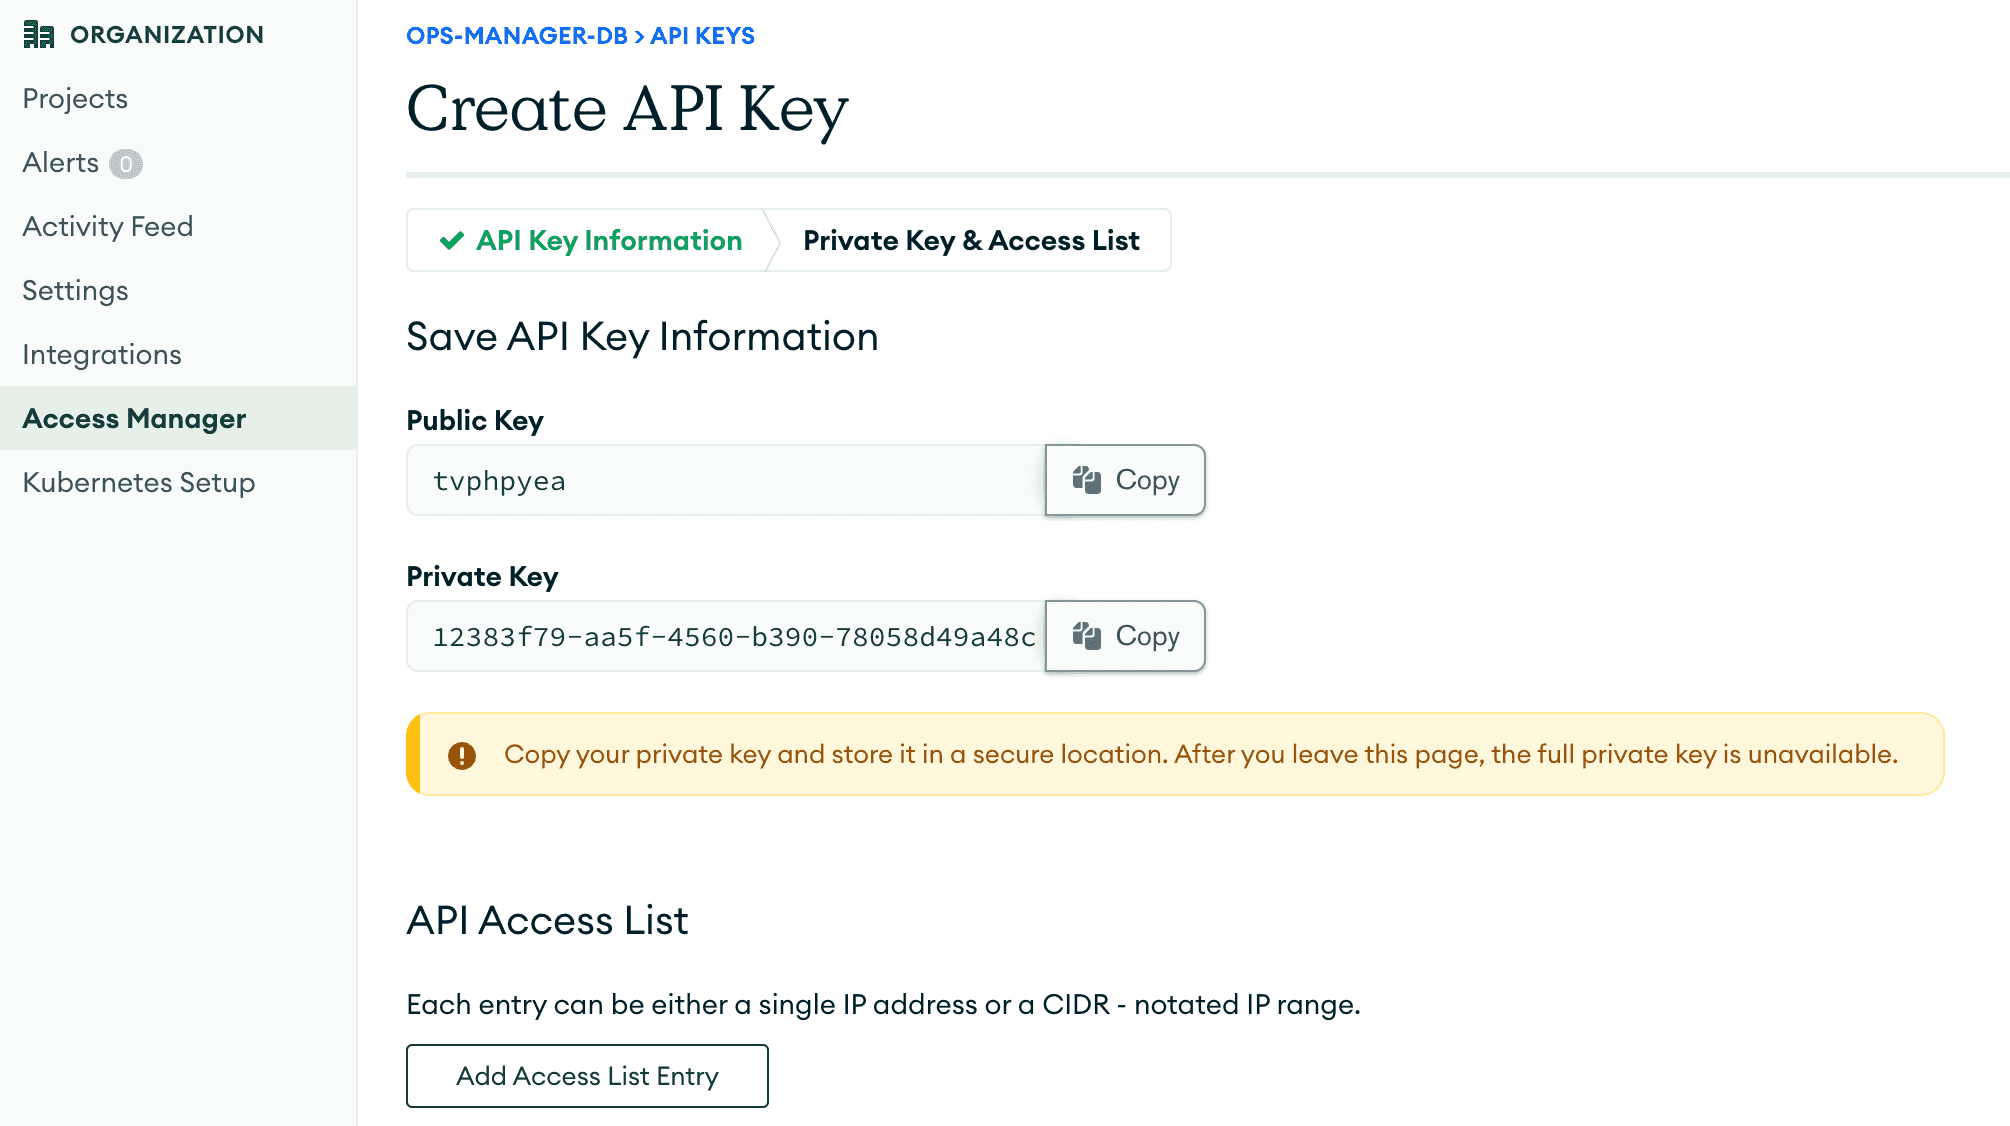Open the Integrations sidebar link
This screenshot has height=1126, width=2010.
pyautogui.click(x=102, y=353)
